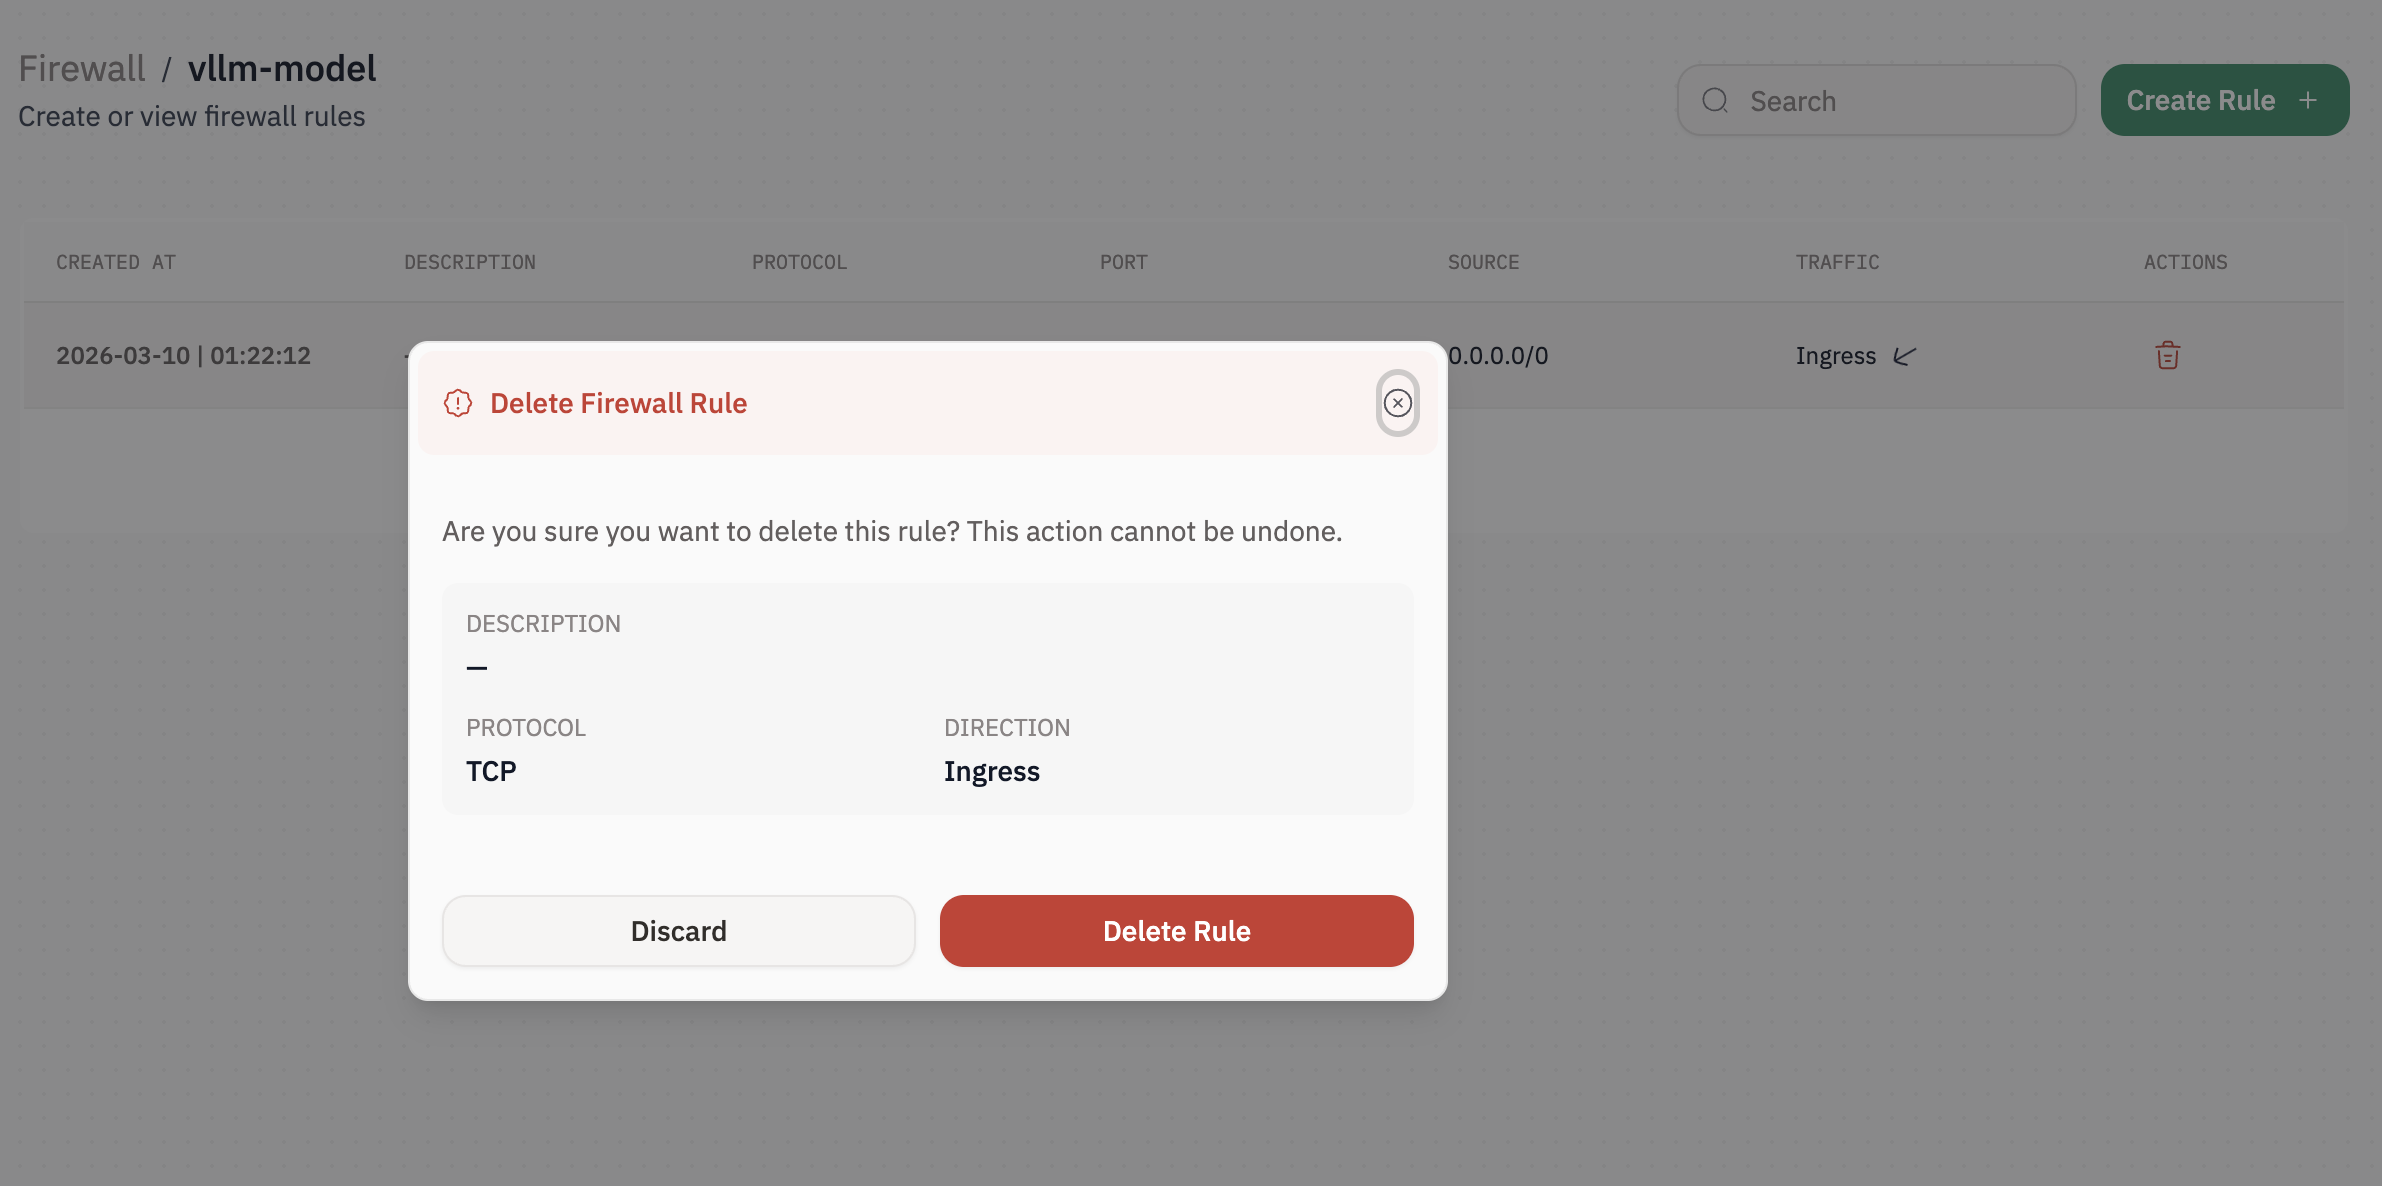Click the Create Rule button
Image resolution: width=2382 pixels, height=1186 pixels.
2200,101
